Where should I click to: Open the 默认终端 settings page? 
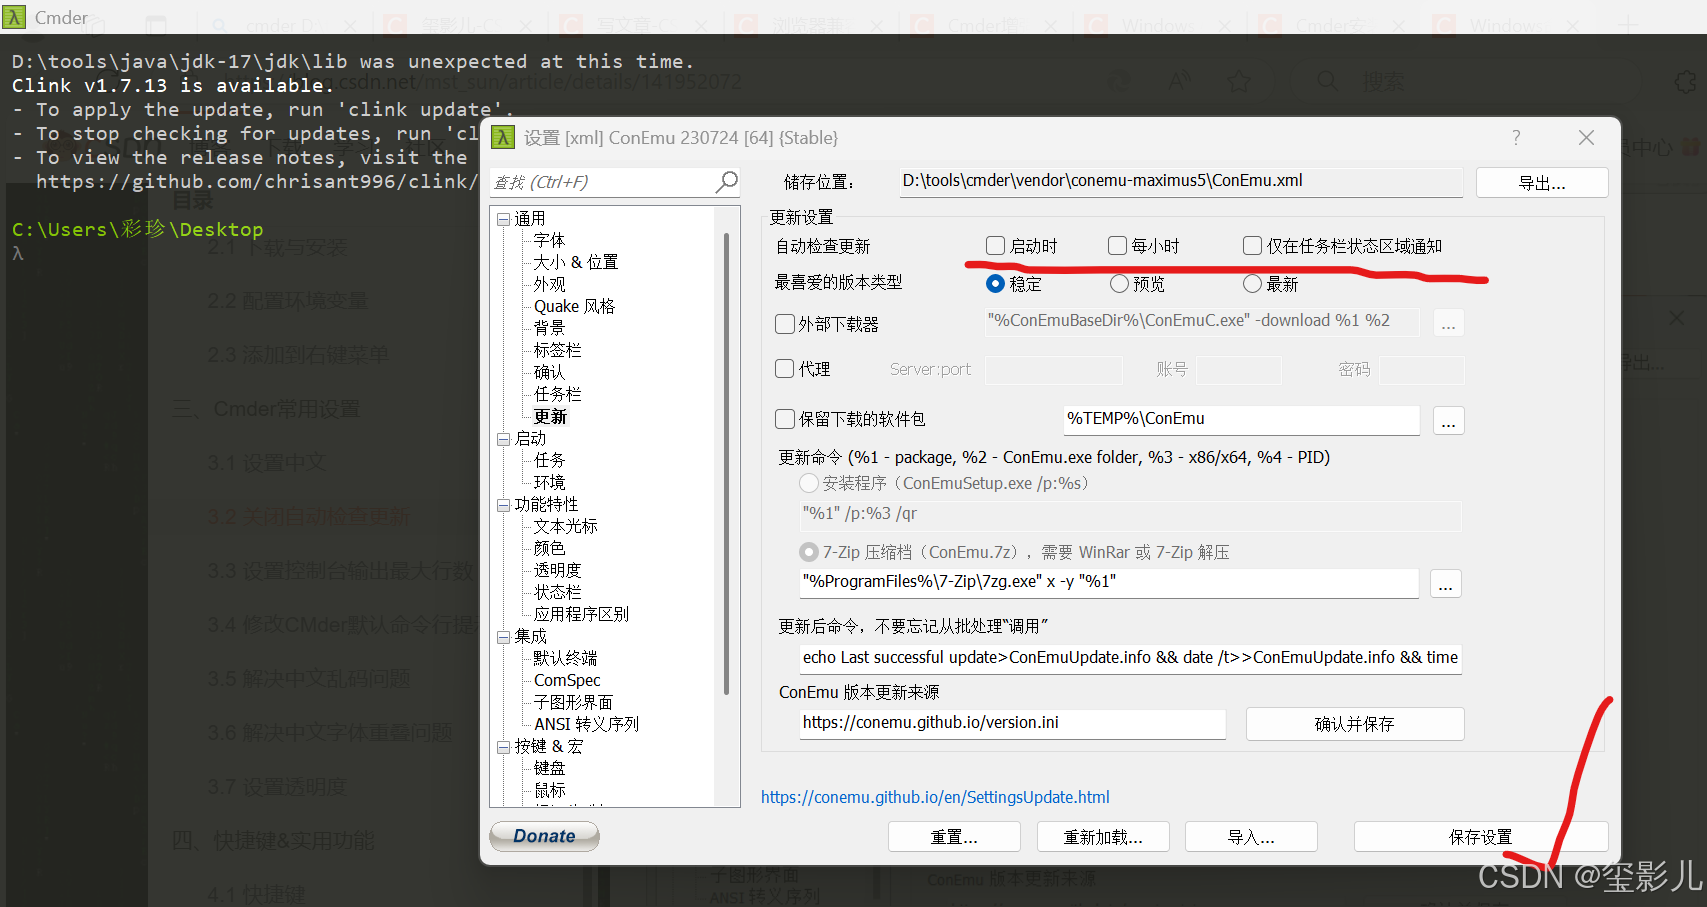tap(565, 658)
